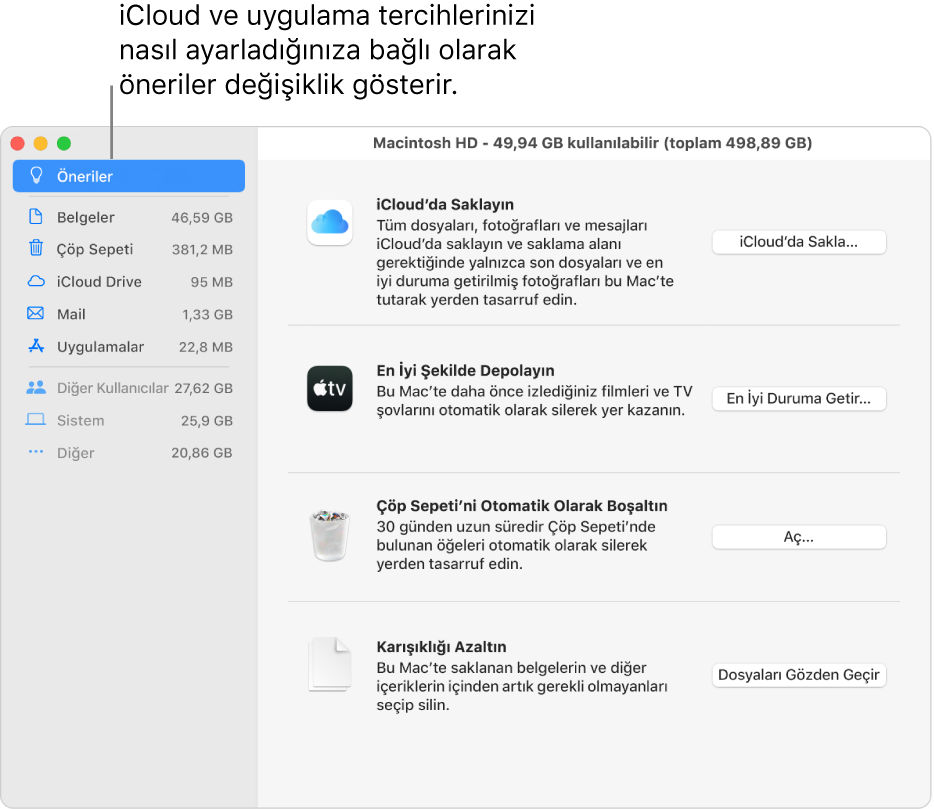Click the Apple TV app icon
Screen dimensions: 934x809
coord(329,388)
